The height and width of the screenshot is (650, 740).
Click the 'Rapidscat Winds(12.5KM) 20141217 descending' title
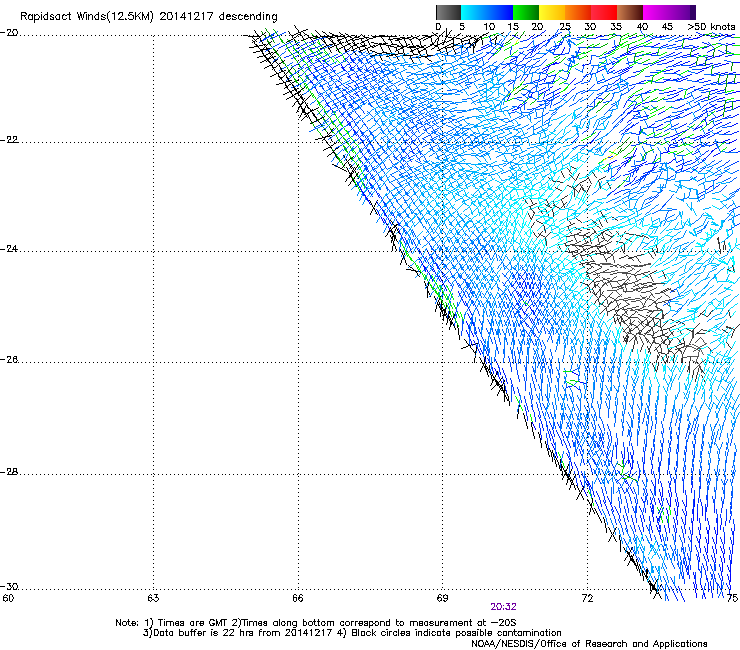[x=149, y=17]
